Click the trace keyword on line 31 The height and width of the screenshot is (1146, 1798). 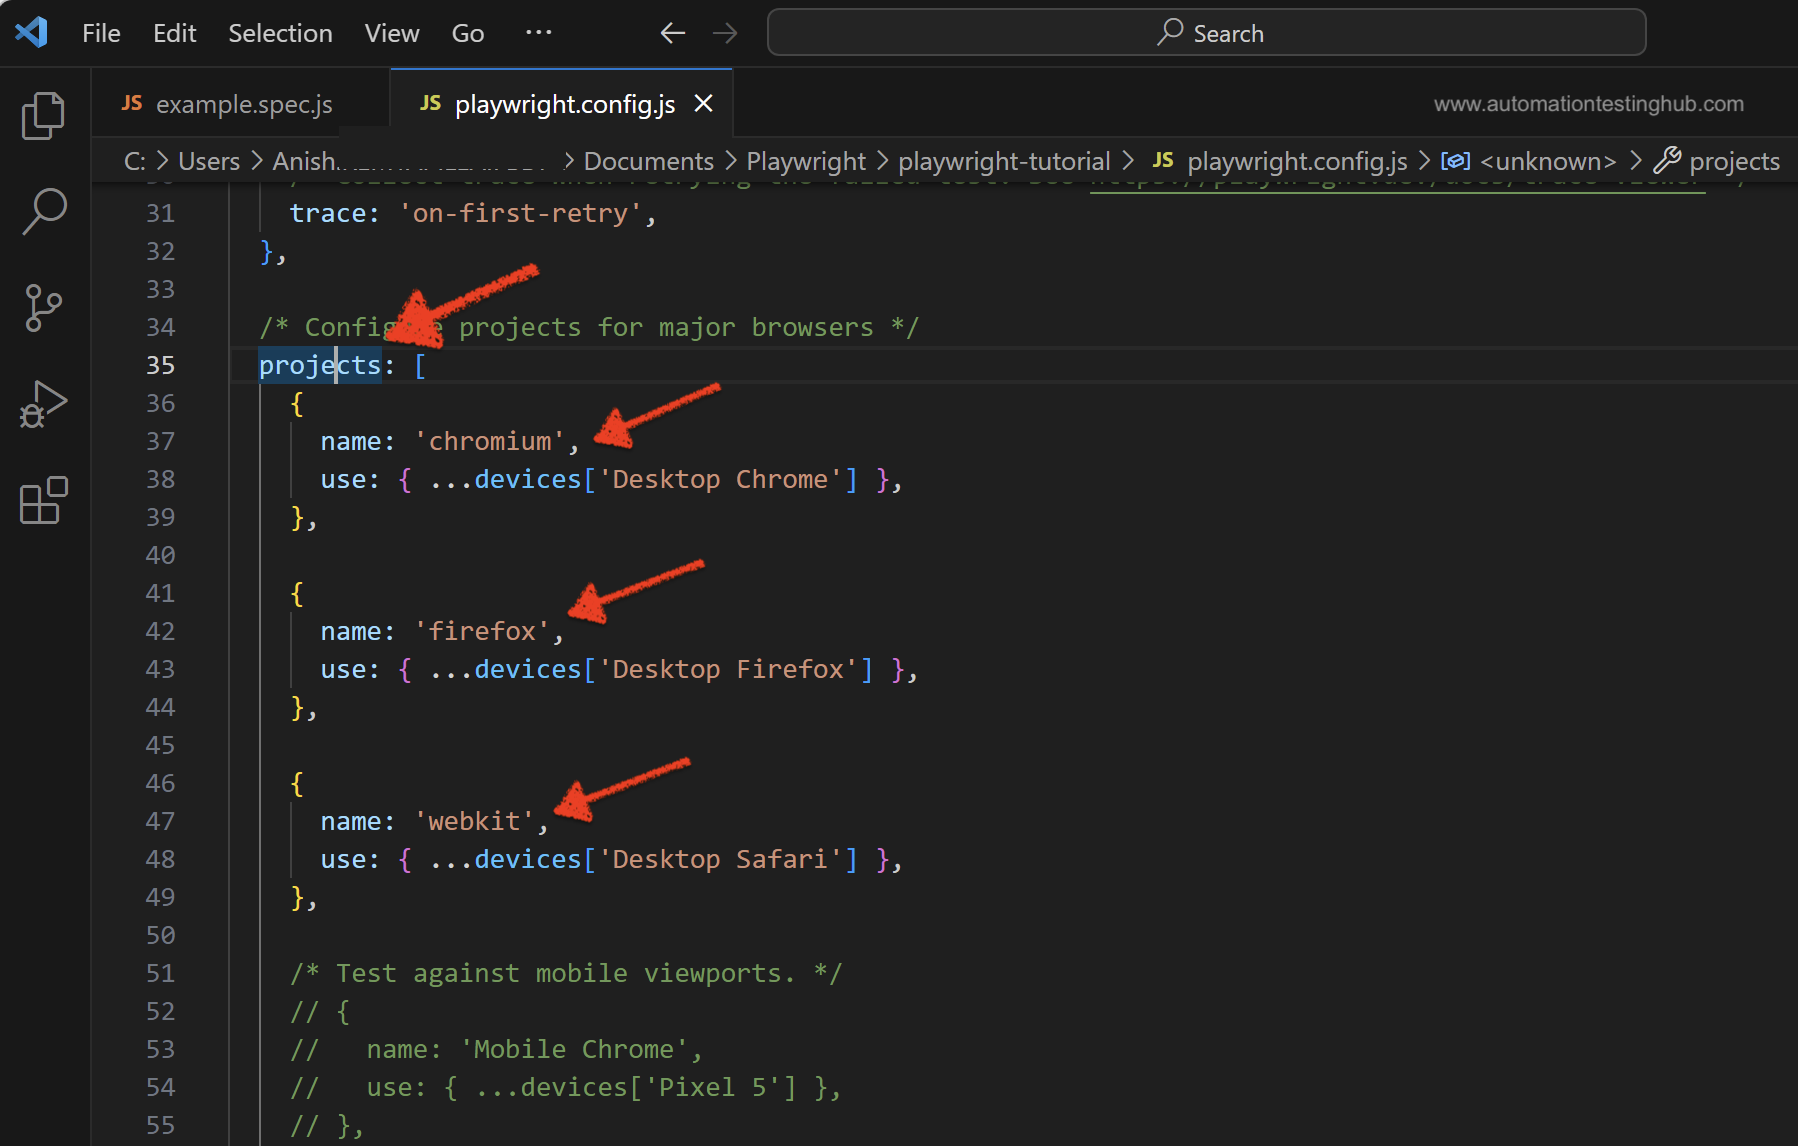point(328,213)
